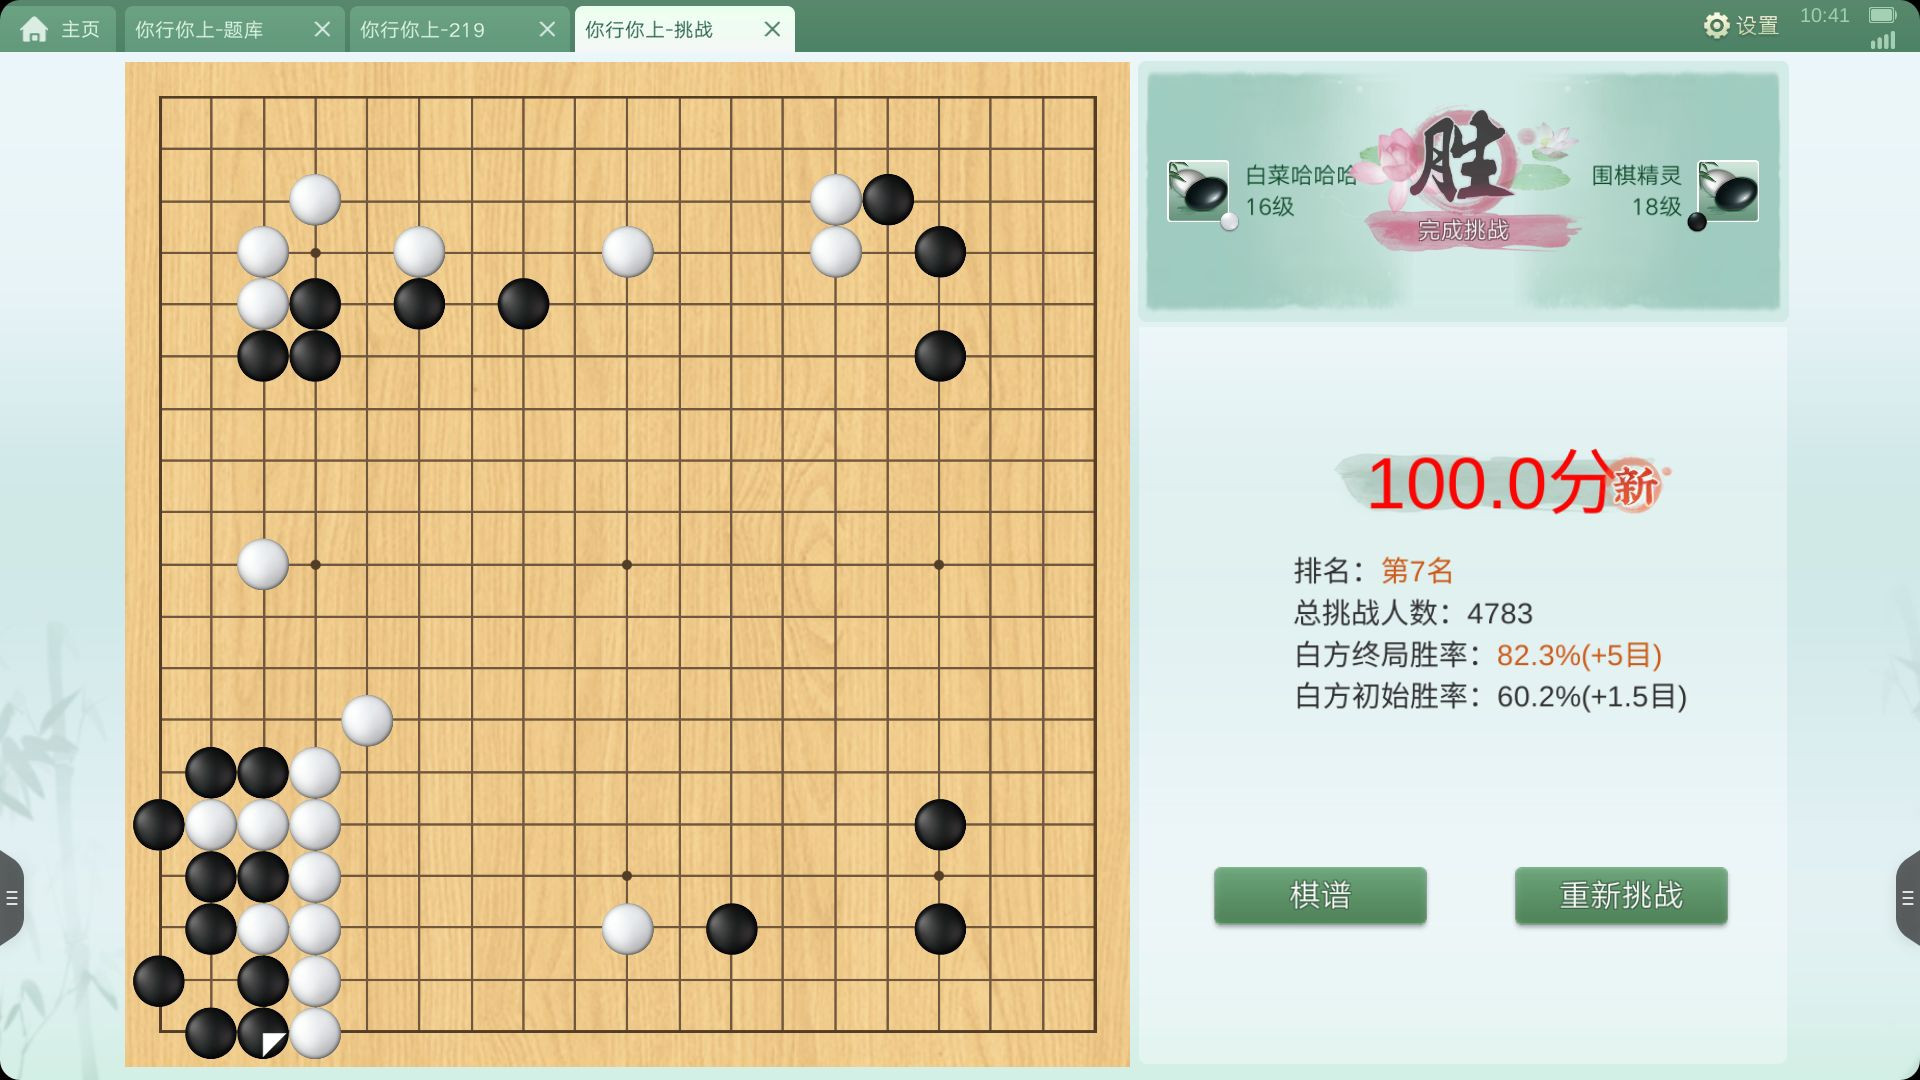This screenshot has height=1080, width=1920.
Task: Click 重新挑战 to retry challenge
Action: (x=1621, y=895)
